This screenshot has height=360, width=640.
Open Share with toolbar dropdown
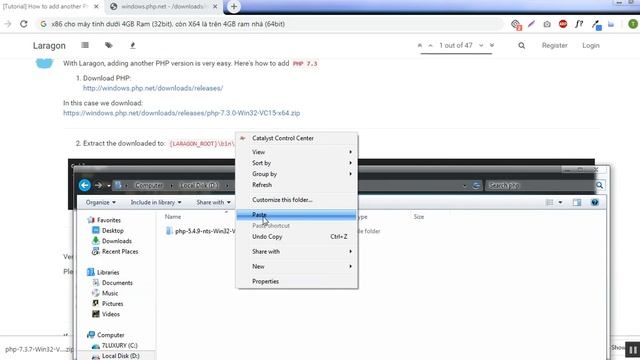click(213, 202)
